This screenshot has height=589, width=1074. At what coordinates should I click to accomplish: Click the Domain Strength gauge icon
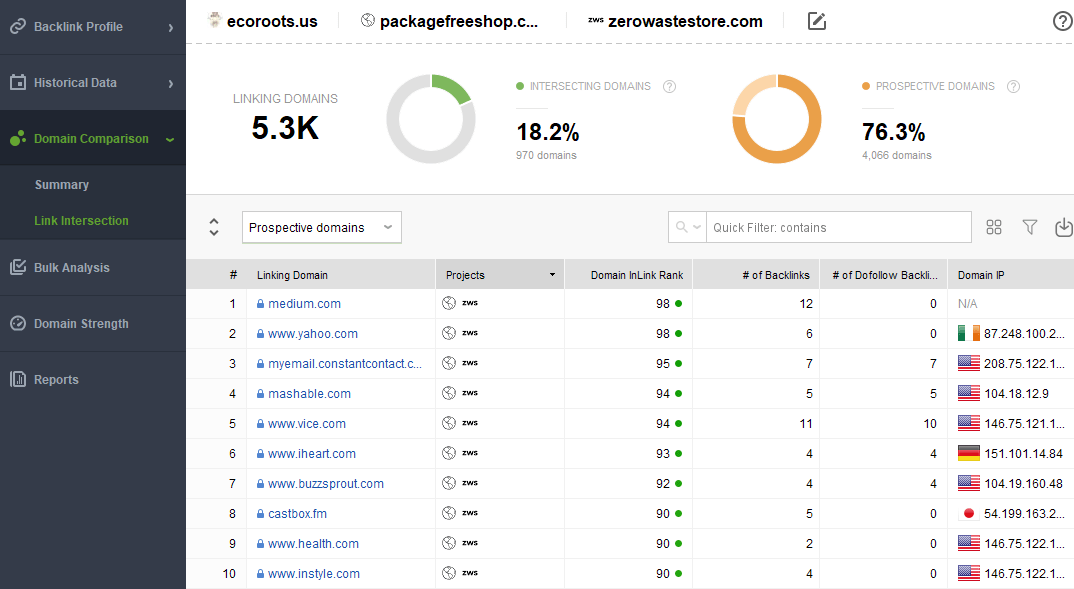(18, 323)
